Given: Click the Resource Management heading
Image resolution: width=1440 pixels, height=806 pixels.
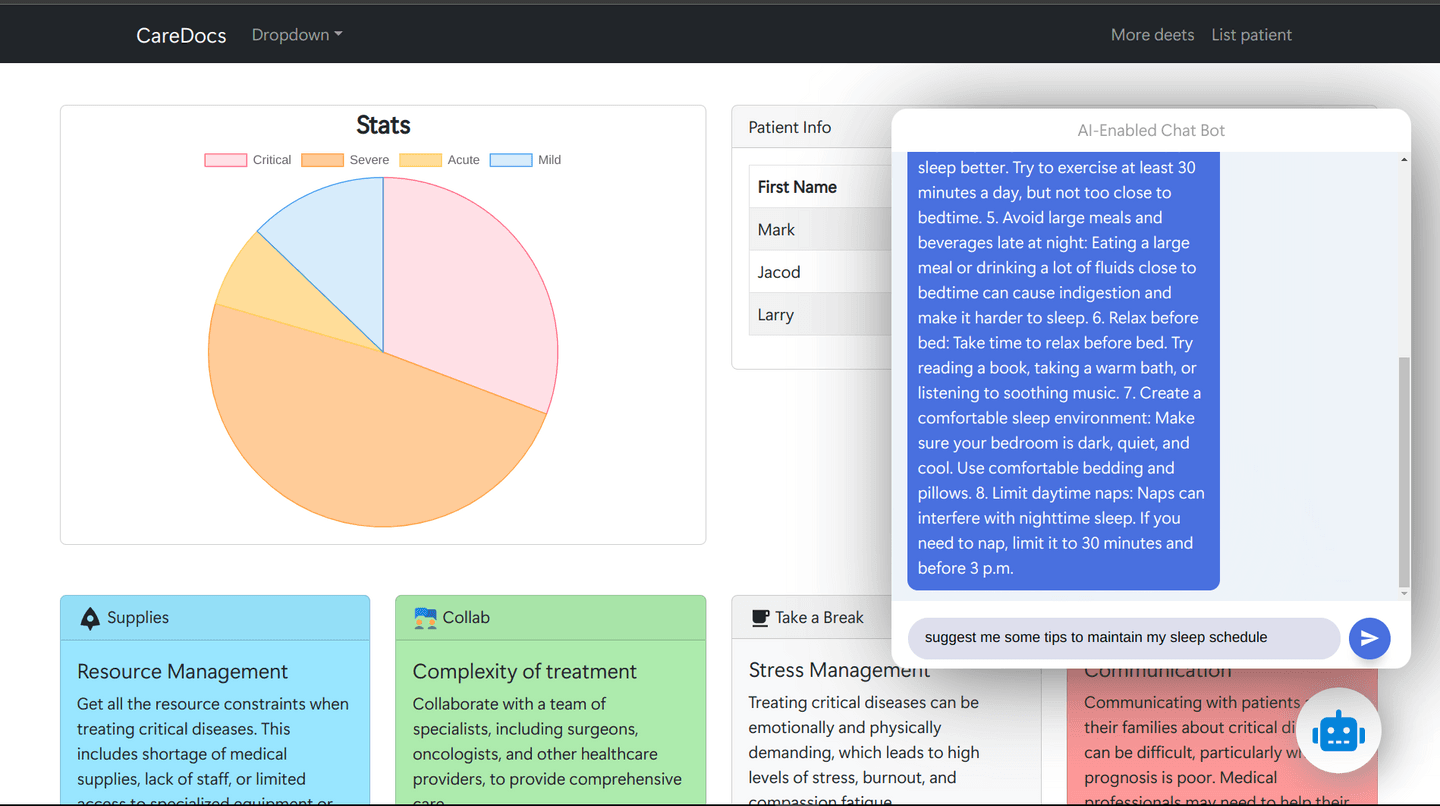Looking at the screenshot, I should (x=182, y=672).
